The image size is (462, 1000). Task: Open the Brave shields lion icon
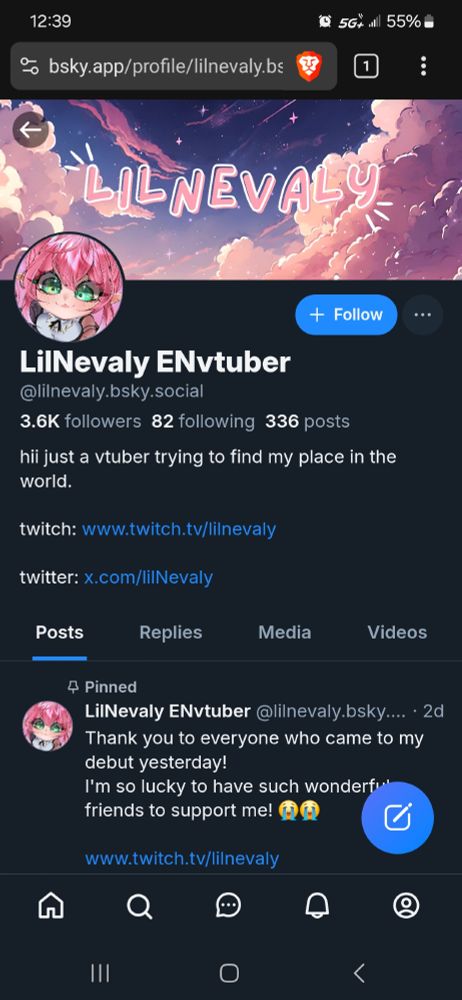point(310,66)
